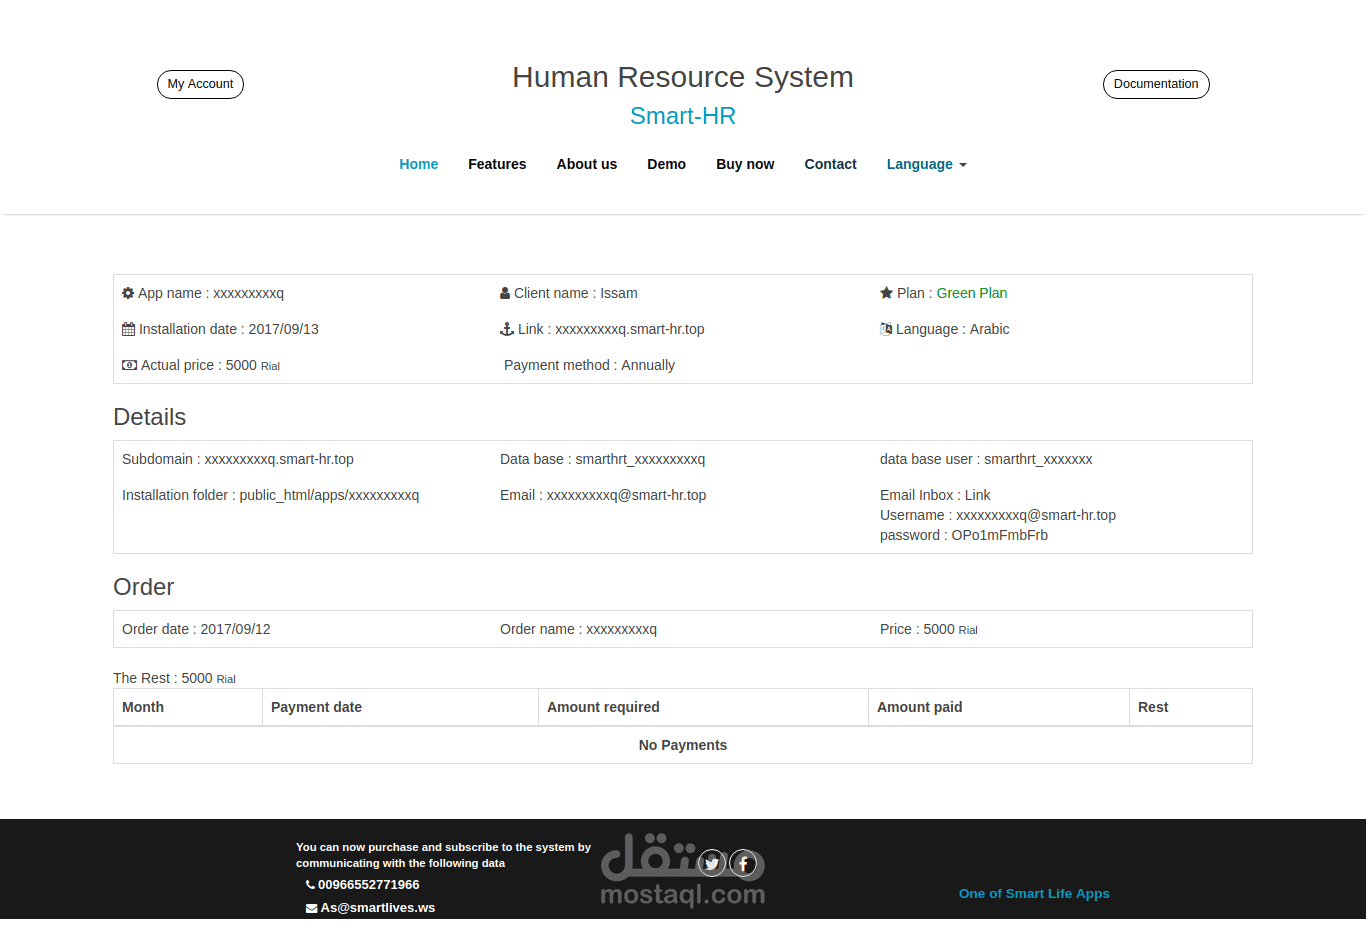The image size is (1366, 928).
Task: Select Buy now in navigation
Action: [x=745, y=164]
